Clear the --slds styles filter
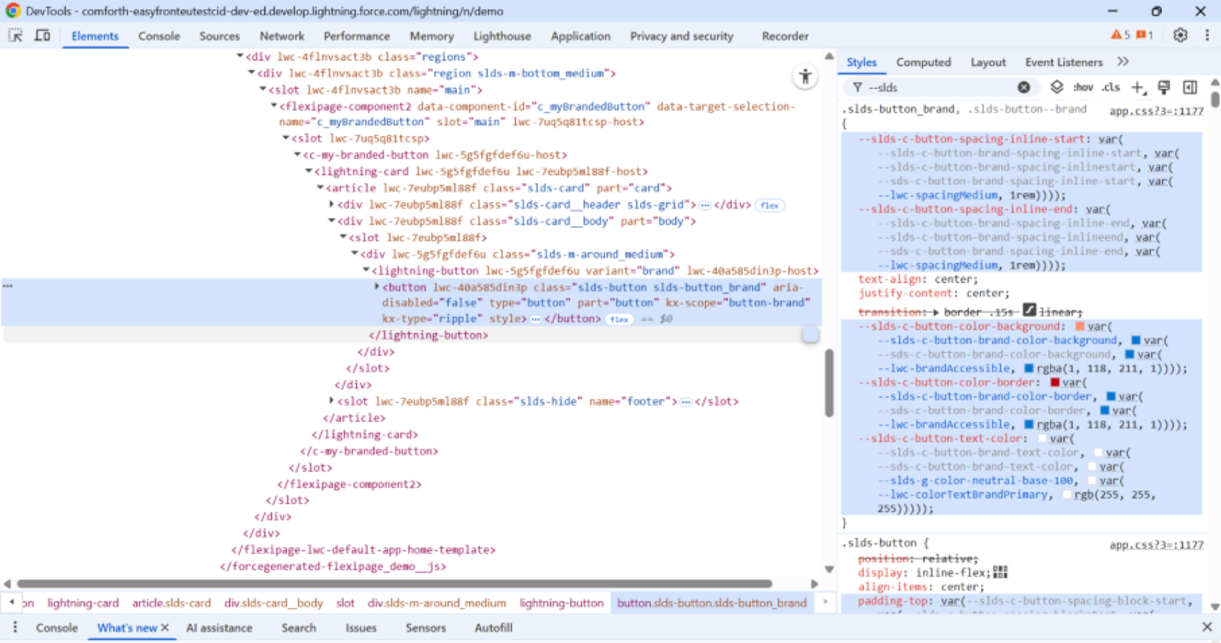The image size is (1221, 643). coord(1023,88)
